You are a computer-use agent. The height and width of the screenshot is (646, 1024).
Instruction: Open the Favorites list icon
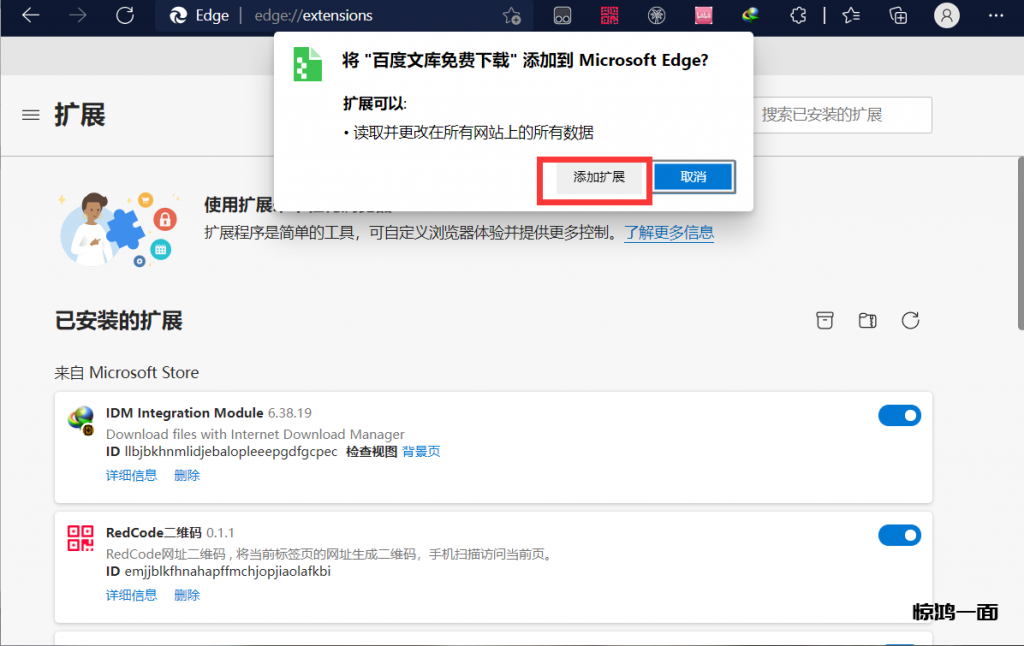point(851,16)
